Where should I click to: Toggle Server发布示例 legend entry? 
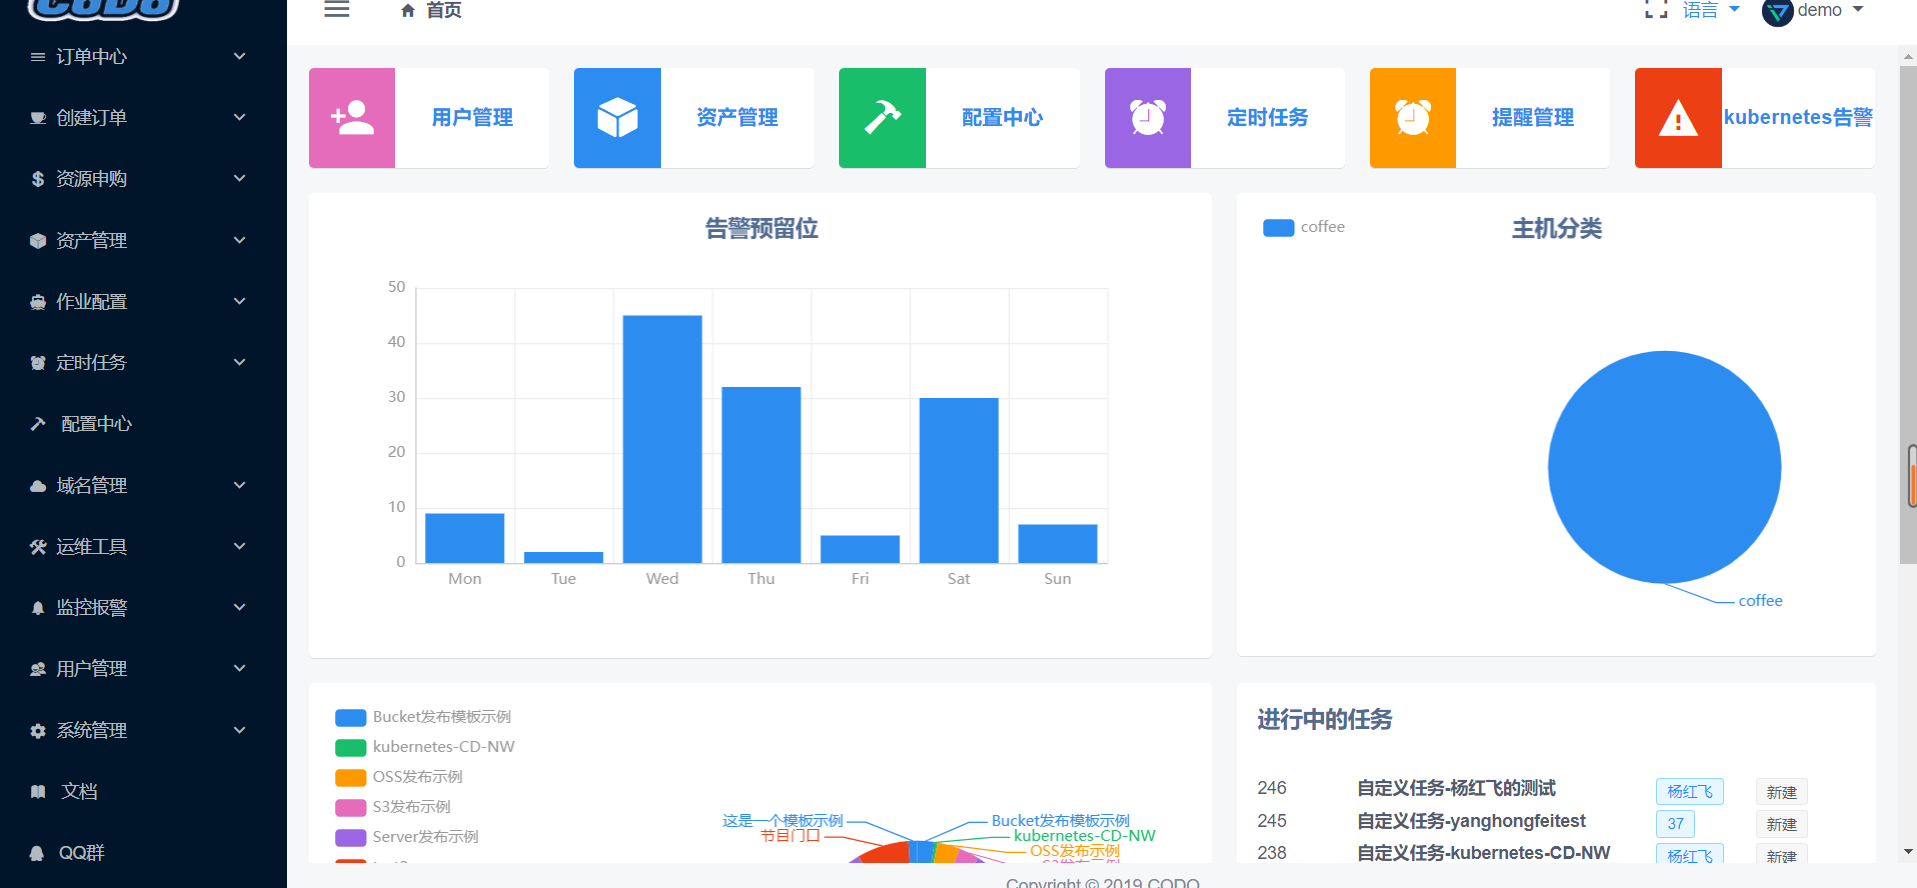coord(407,837)
